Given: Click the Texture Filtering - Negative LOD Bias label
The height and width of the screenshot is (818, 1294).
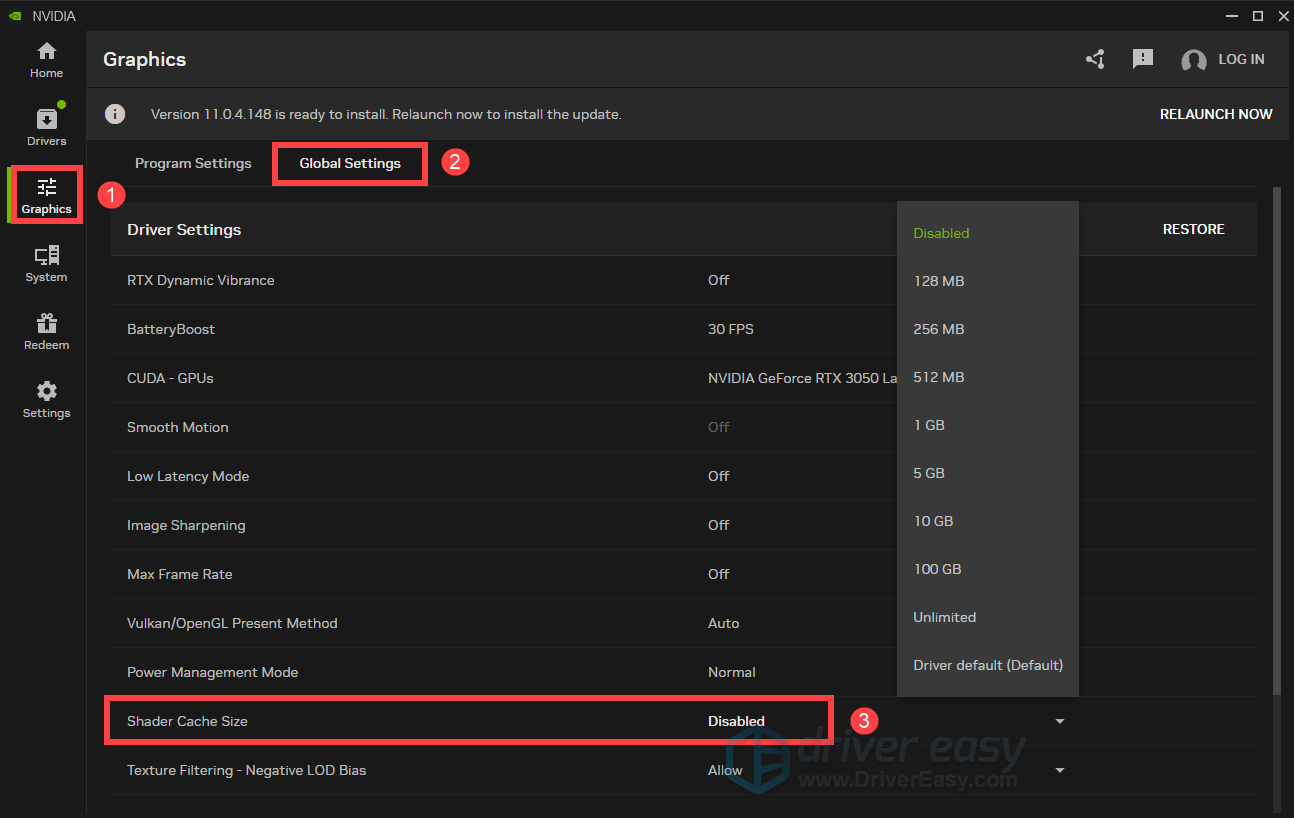Looking at the screenshot, I should click(x=246, y=770).
